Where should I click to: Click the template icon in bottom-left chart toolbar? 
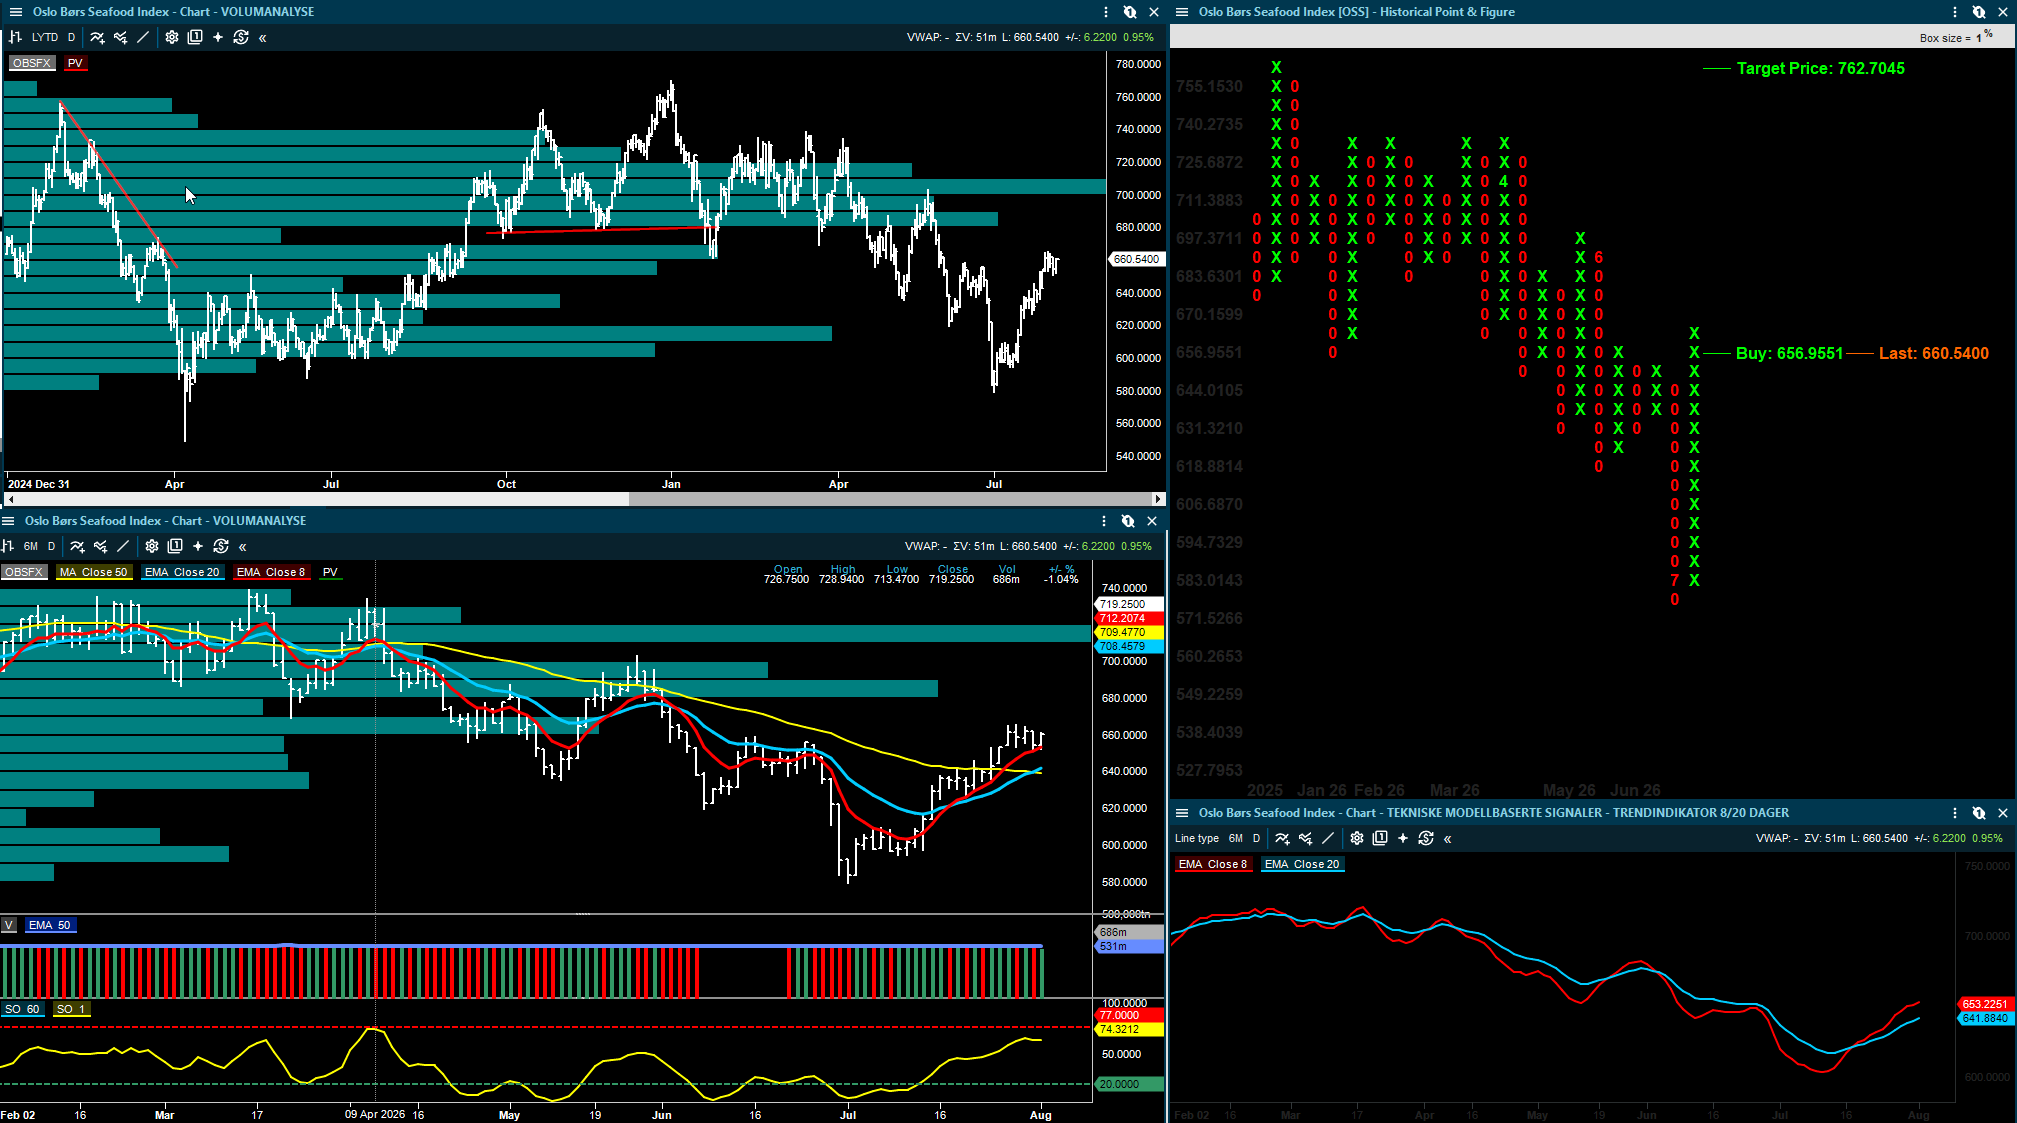175,546
